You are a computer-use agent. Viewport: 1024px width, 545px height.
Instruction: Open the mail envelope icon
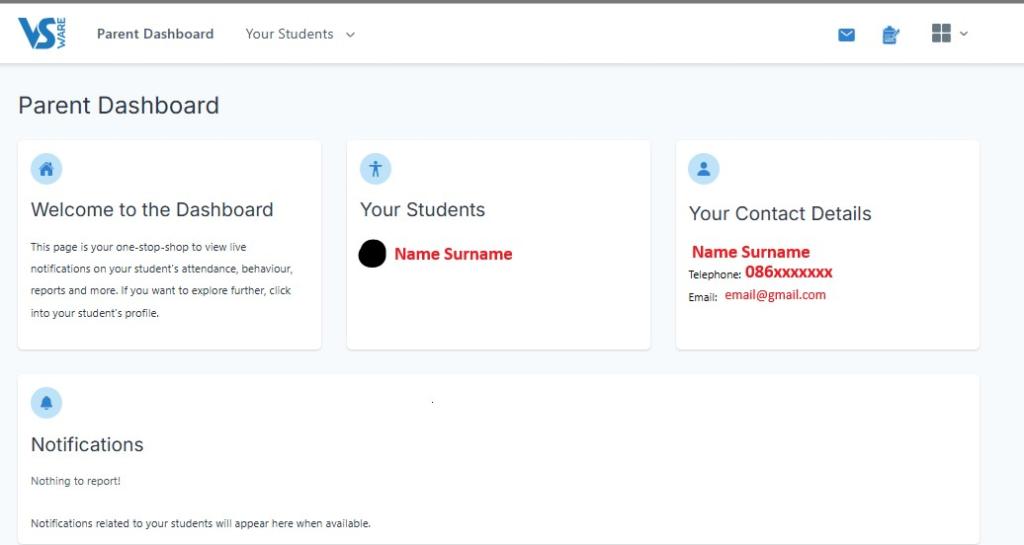pyautogui.click(x=846, y=35)
